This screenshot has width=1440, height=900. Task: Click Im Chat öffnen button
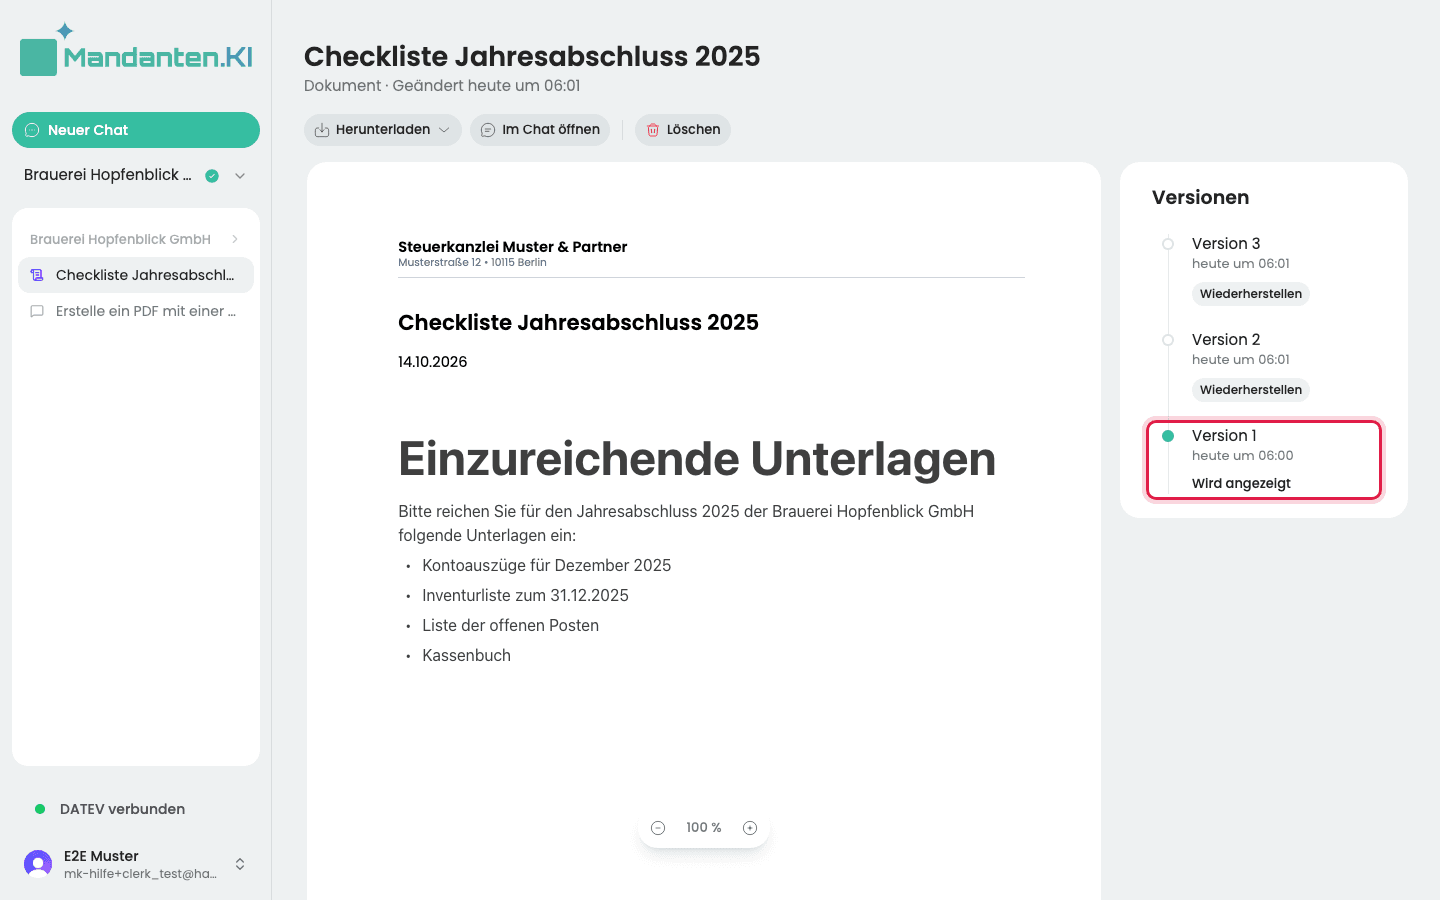tap(540, 130)
